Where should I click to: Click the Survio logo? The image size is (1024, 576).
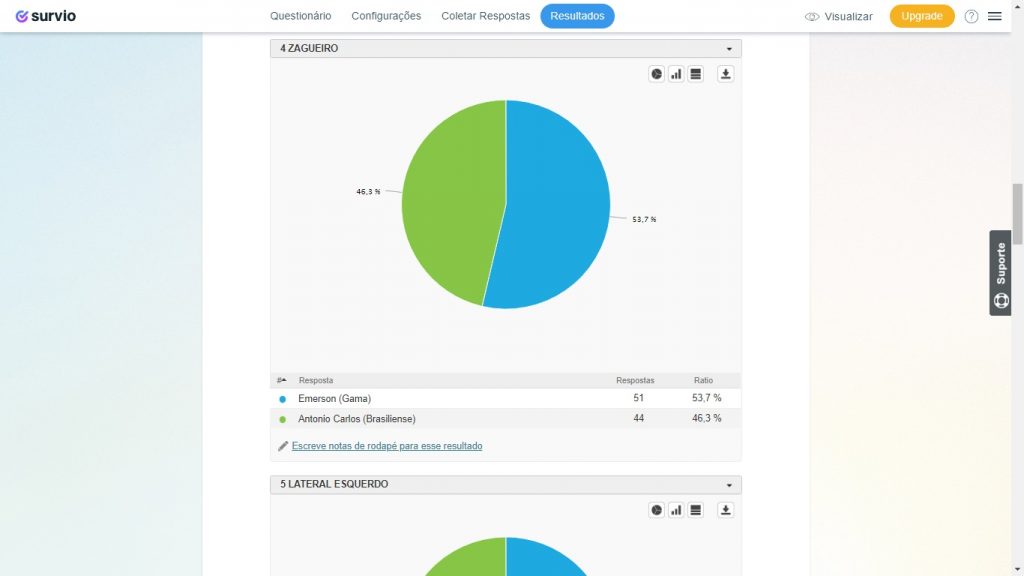click(46, 16)
